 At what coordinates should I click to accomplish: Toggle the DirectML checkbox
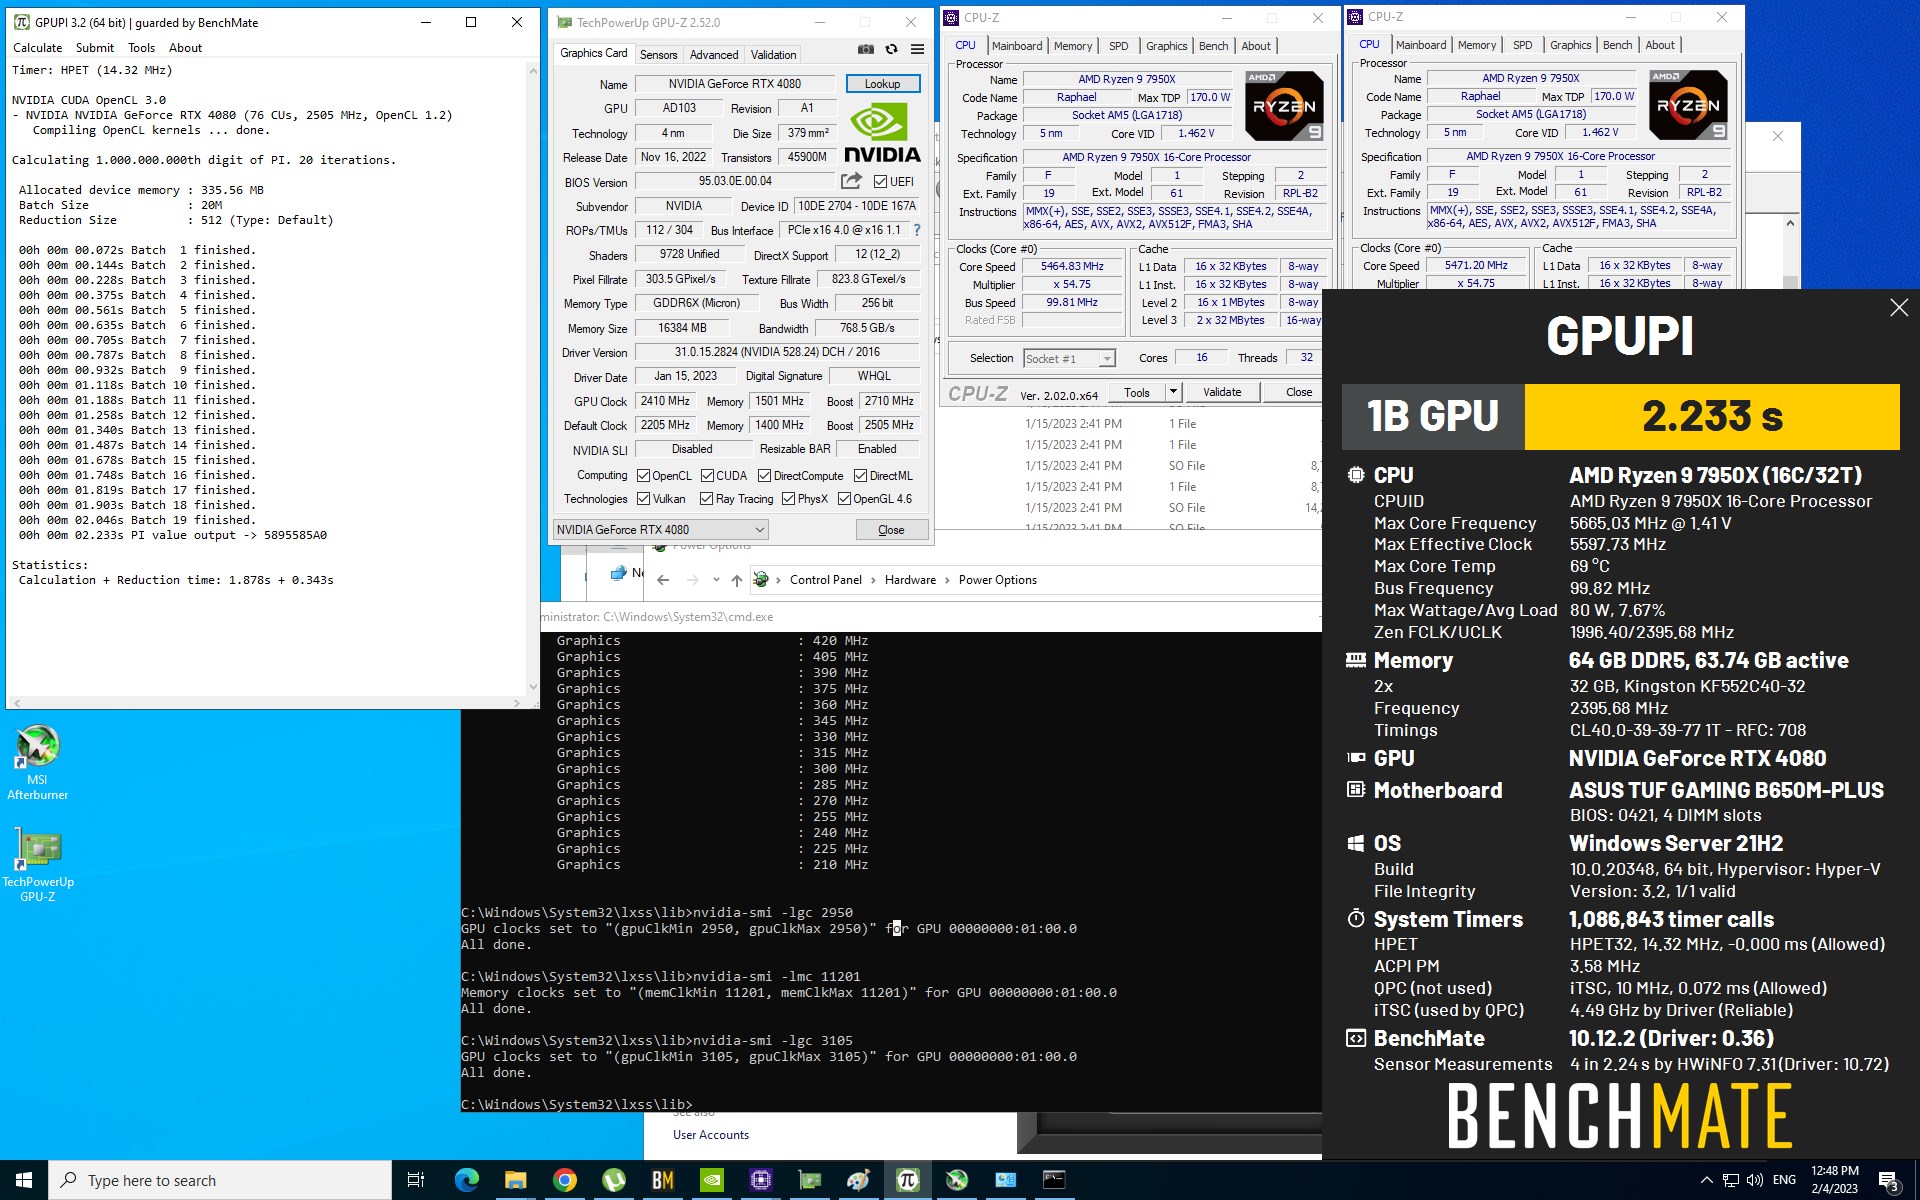860,476
